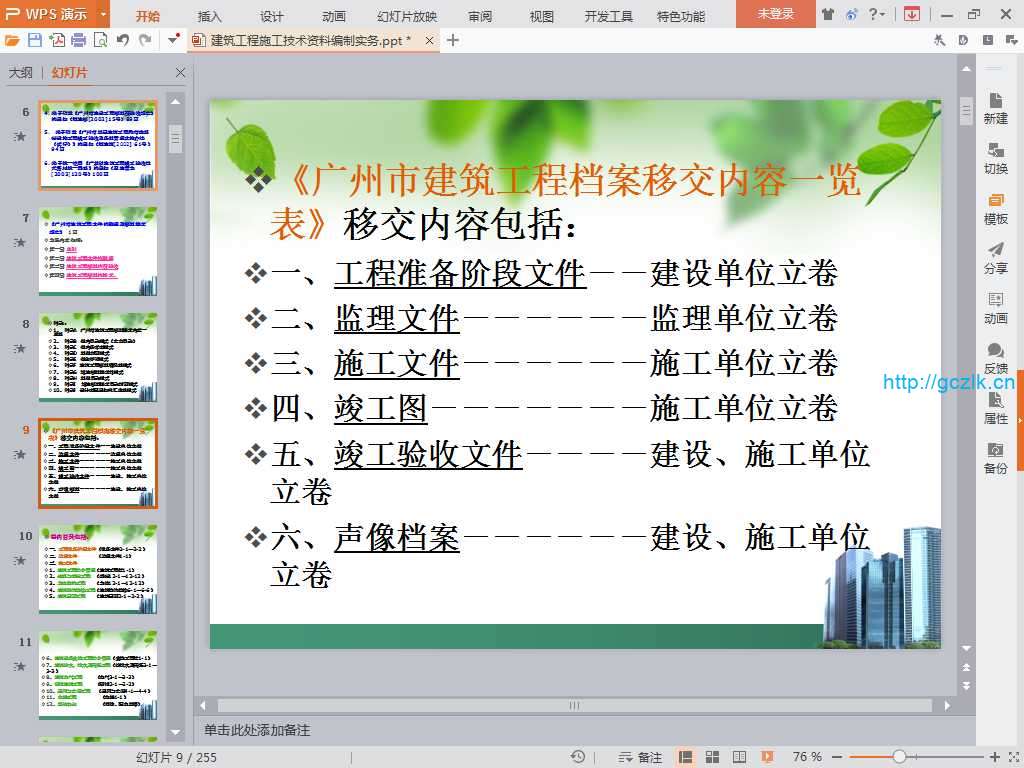This screenshot has height=768, width=1024.
Task: Start slideshow from the status bar play icon
Action: point(767,757)
